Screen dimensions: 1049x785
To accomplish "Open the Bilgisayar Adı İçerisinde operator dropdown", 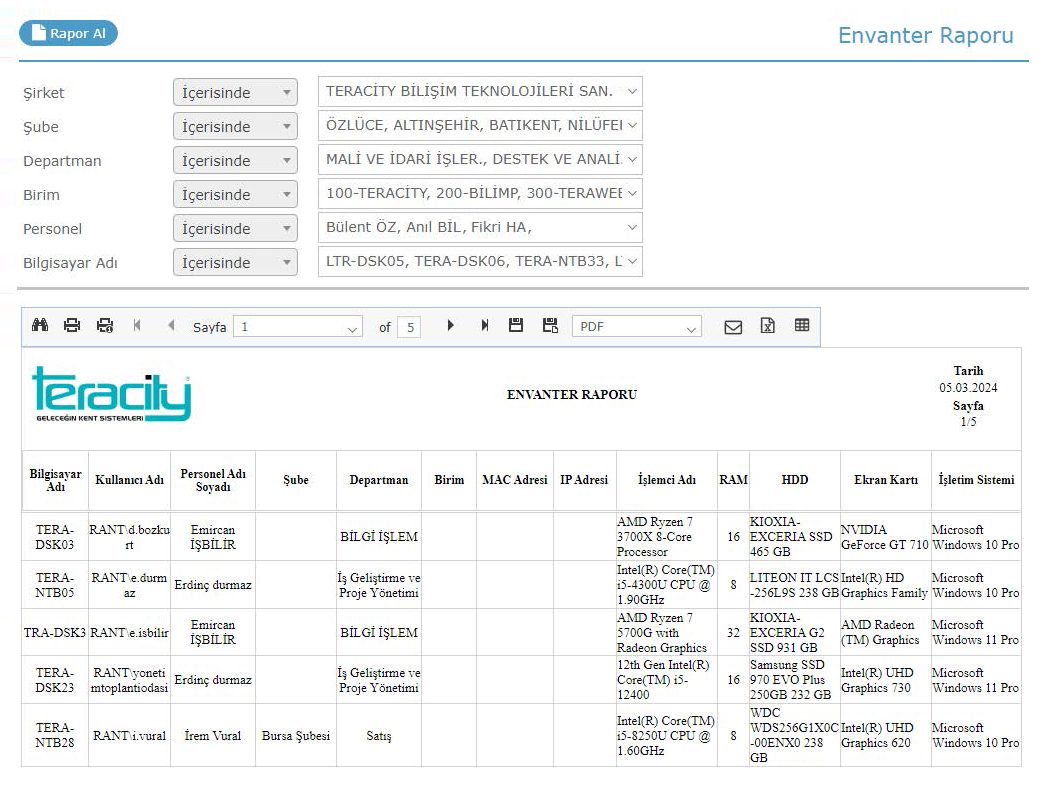I will point(235,263).
